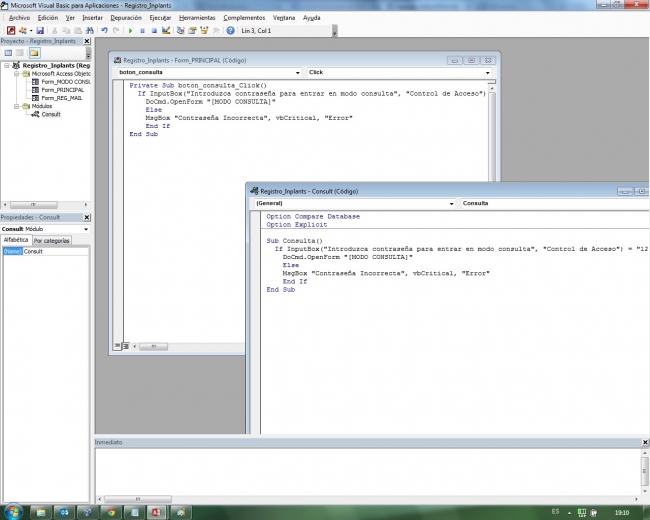The image size is (650, 520).
Task: Click the greyed Toolbox icon in toolbar
Action: pyautogui.click(x=216, y=30)
